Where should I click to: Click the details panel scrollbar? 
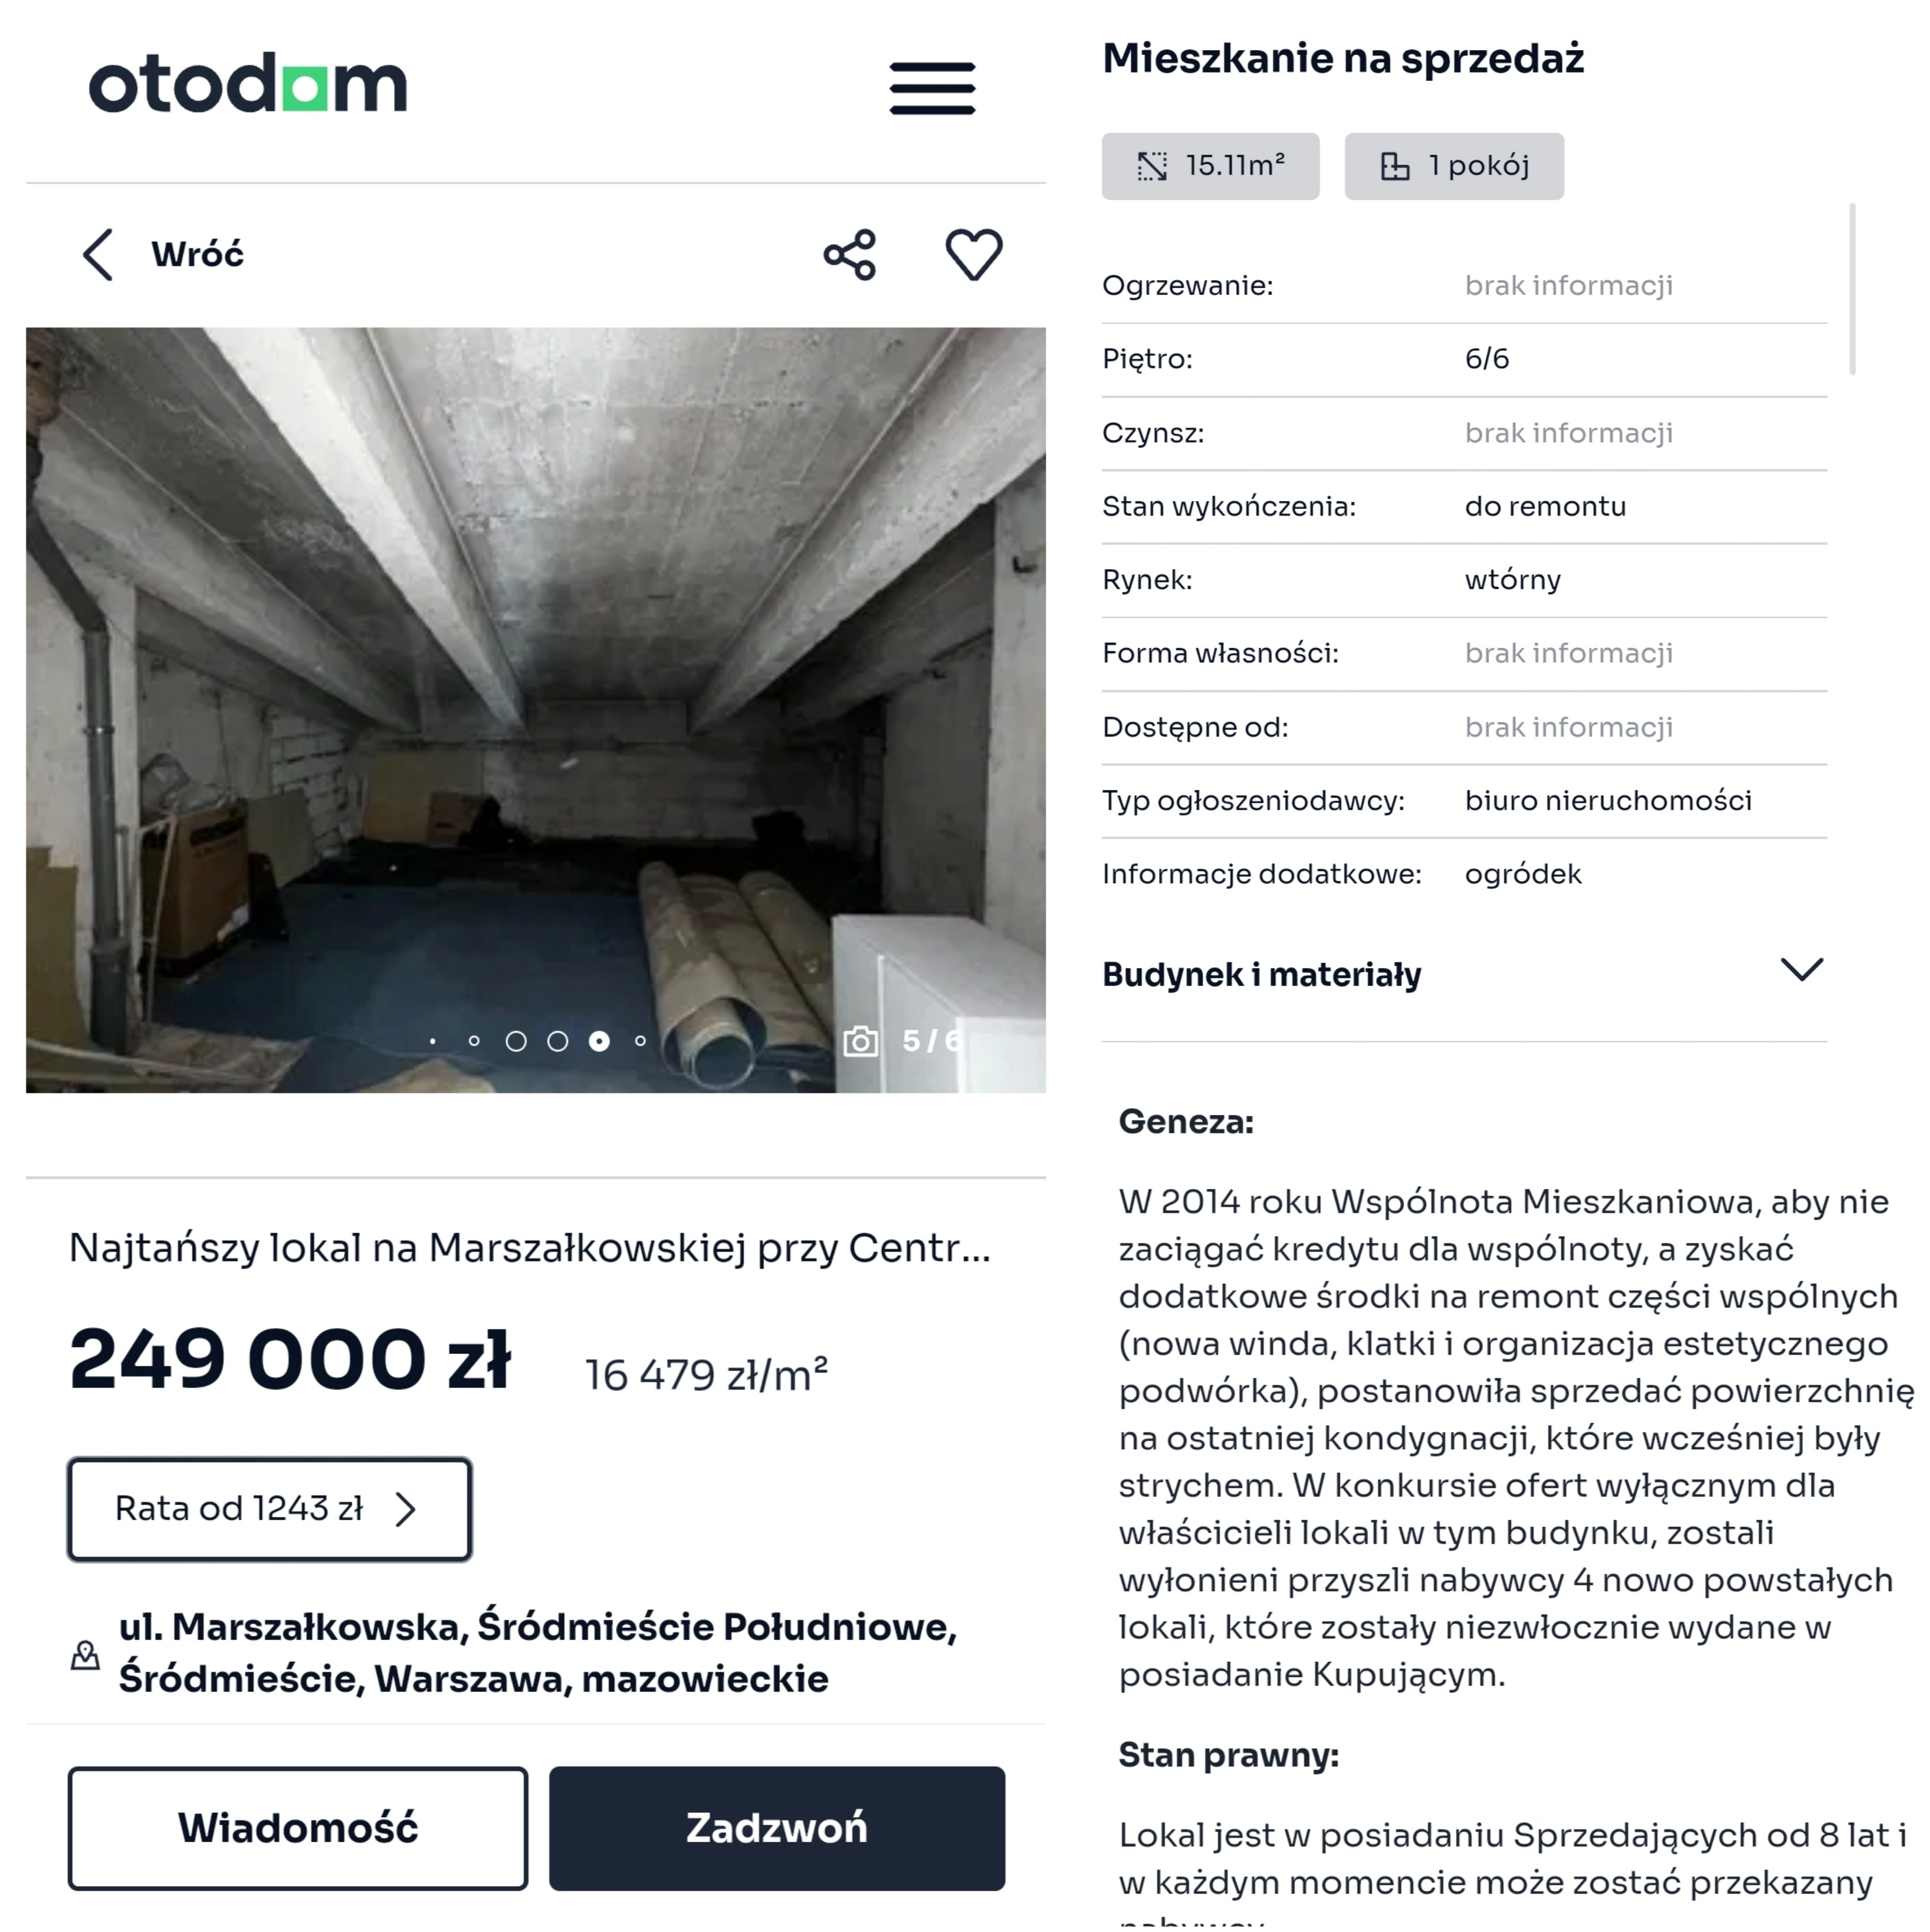click(x=1852, y=290)
